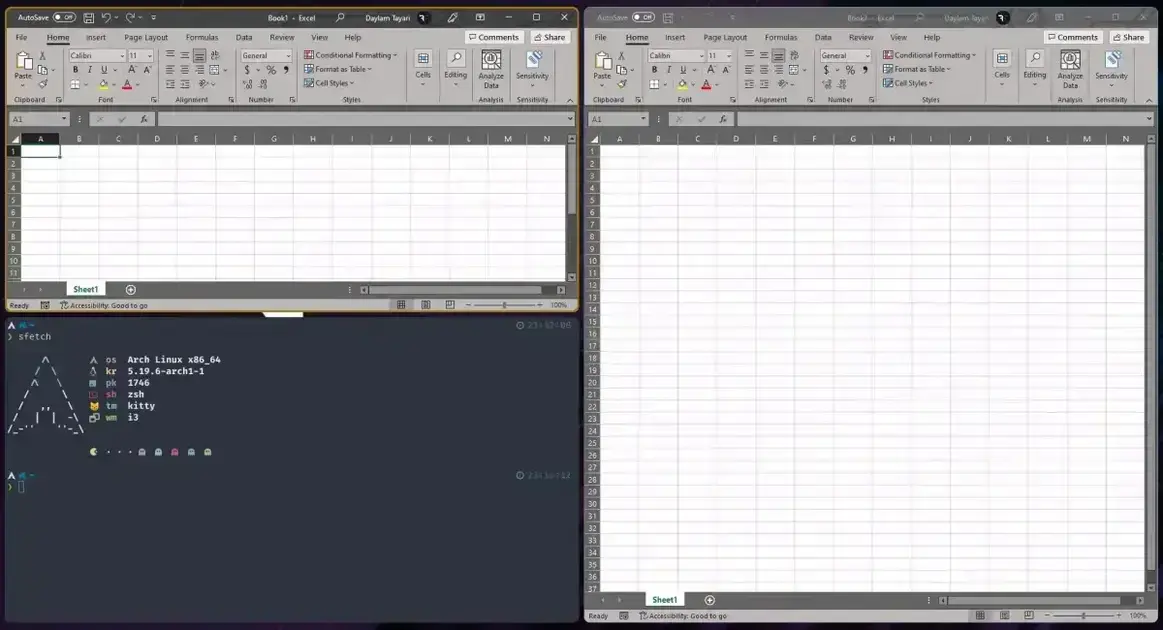The height and width of the screenshot is (630, 1163).
Task: Click Bold icon in left Excel window
Action: (x=75, y=70)
